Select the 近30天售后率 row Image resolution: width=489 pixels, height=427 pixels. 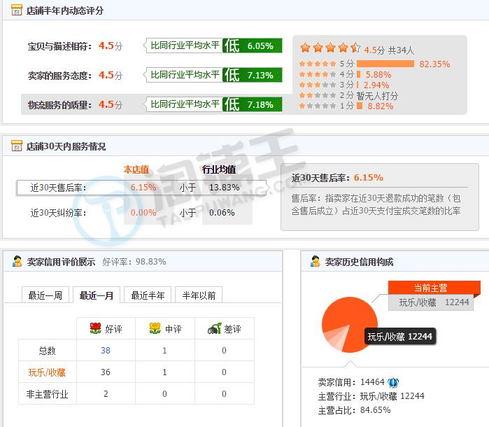tap(142, 188)
